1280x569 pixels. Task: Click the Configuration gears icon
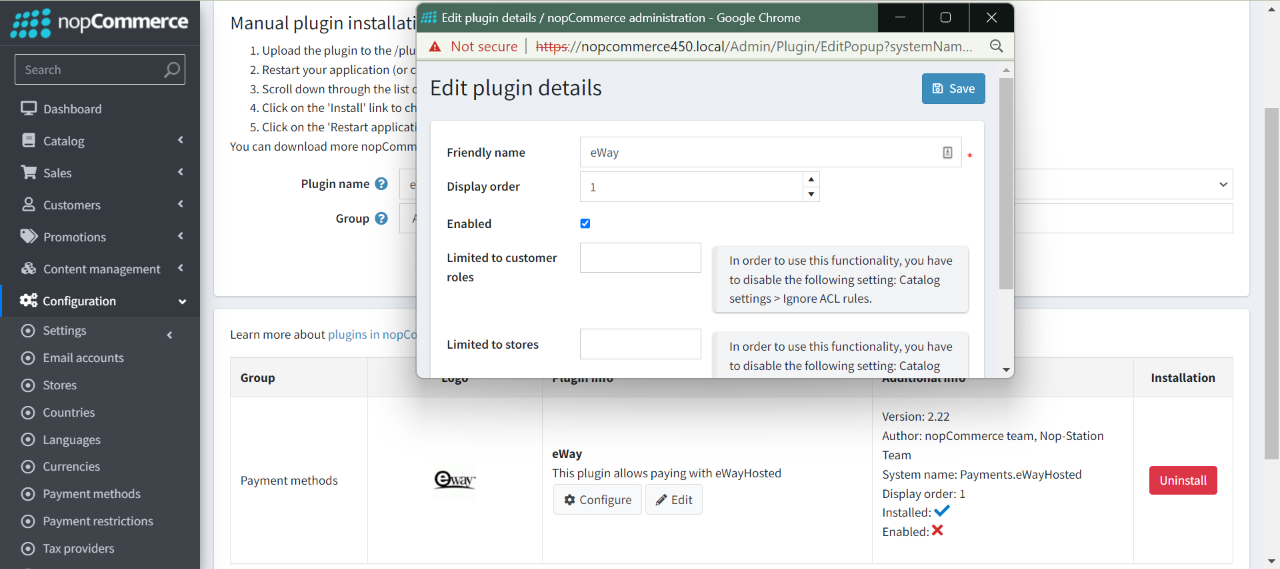29,301
